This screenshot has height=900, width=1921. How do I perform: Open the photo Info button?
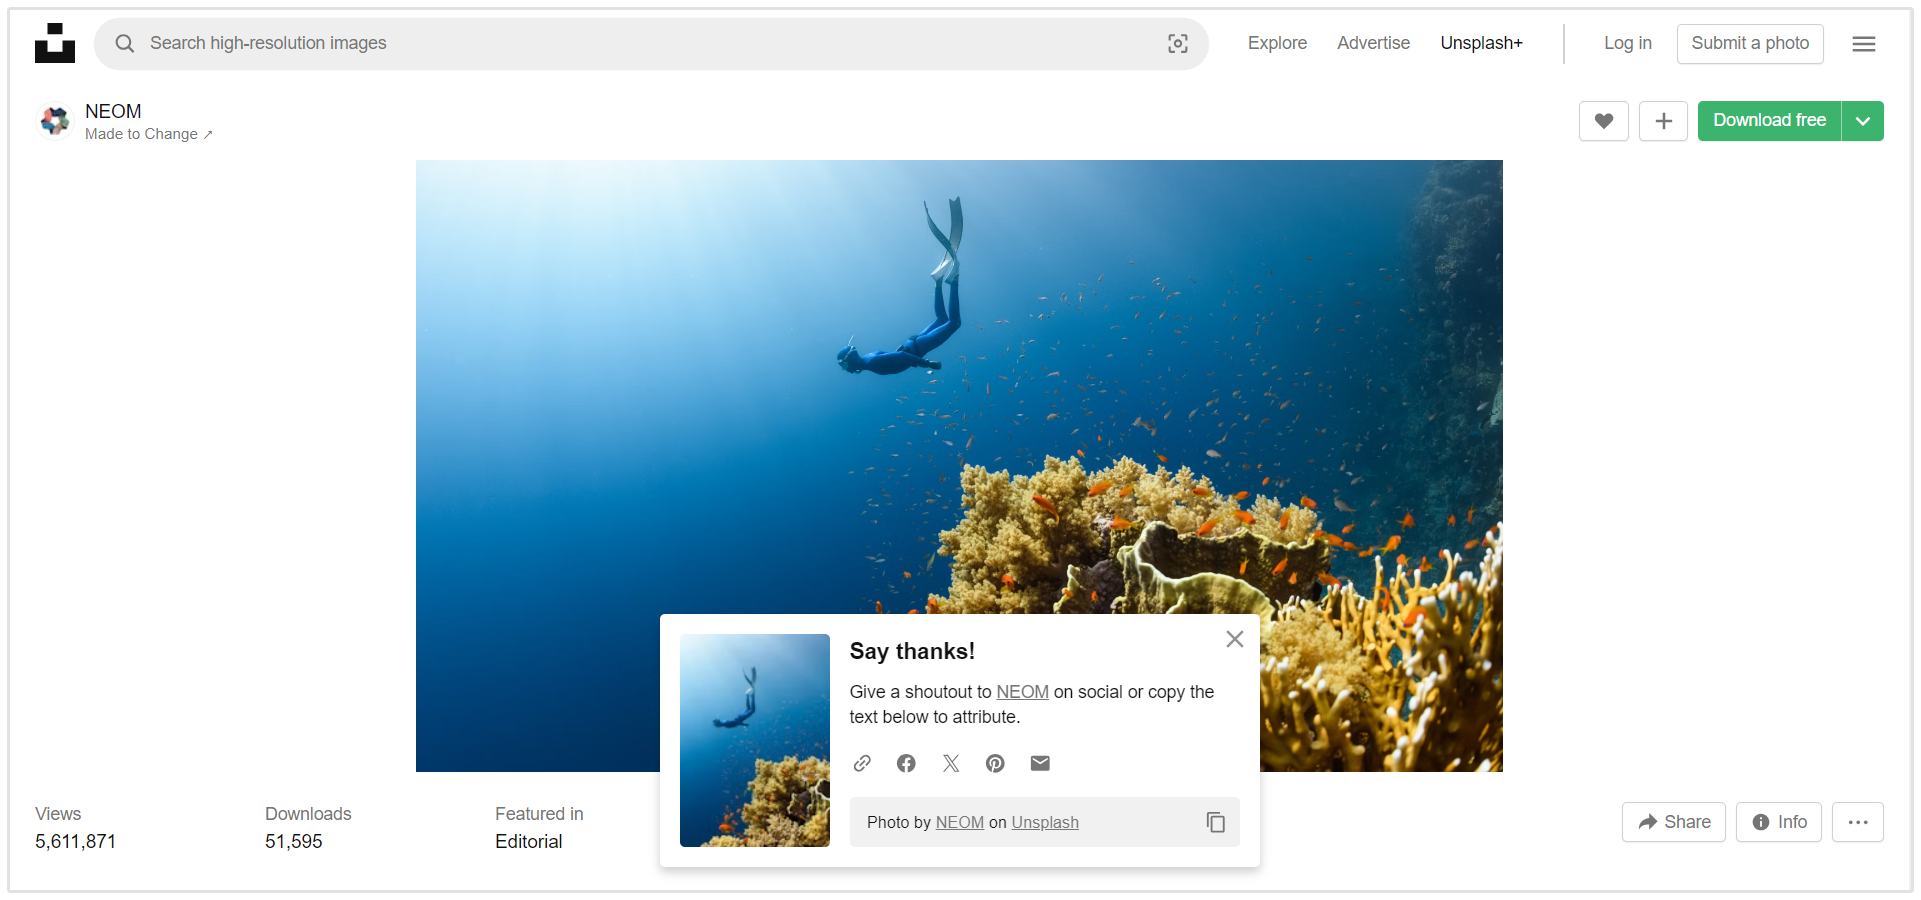1778,822
